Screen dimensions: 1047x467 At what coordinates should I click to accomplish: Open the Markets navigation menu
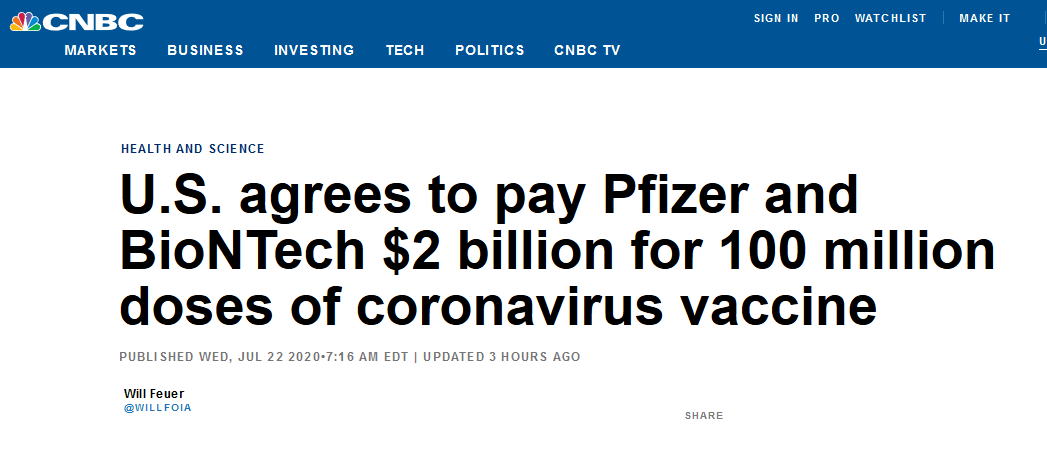[x=100, y=50]
